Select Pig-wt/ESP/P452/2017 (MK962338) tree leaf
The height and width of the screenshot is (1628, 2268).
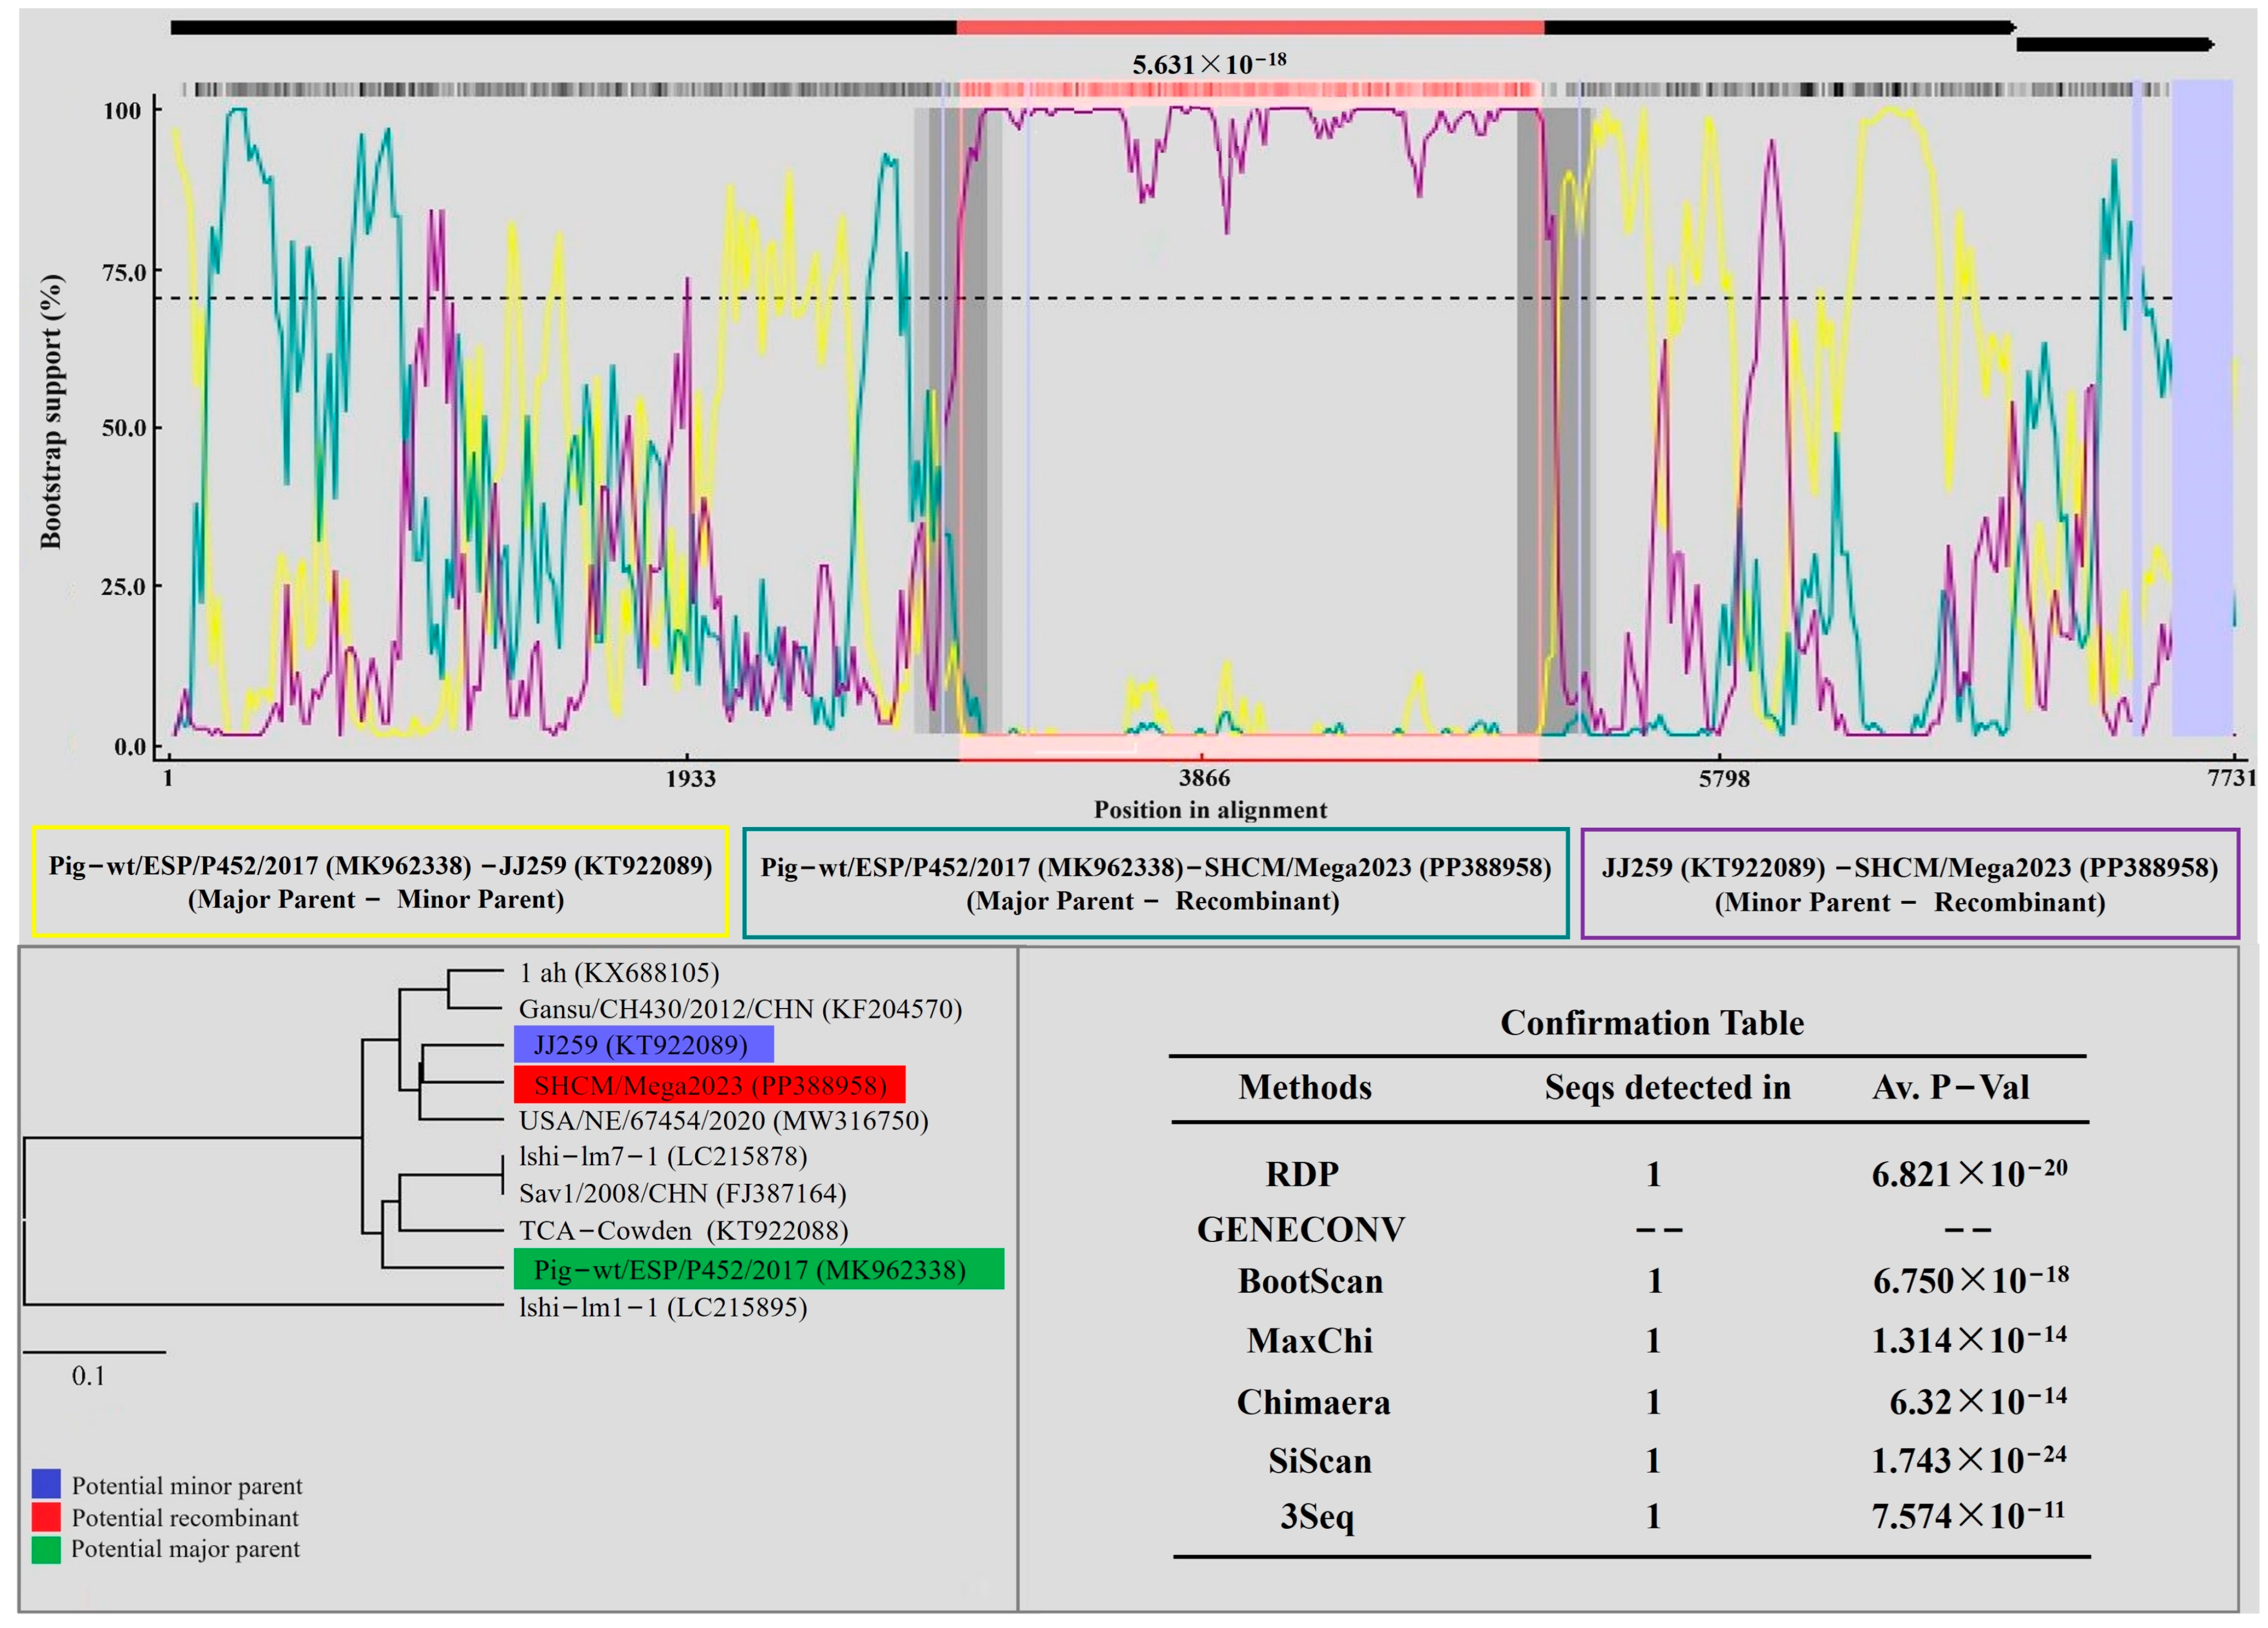coord(758,1269)
